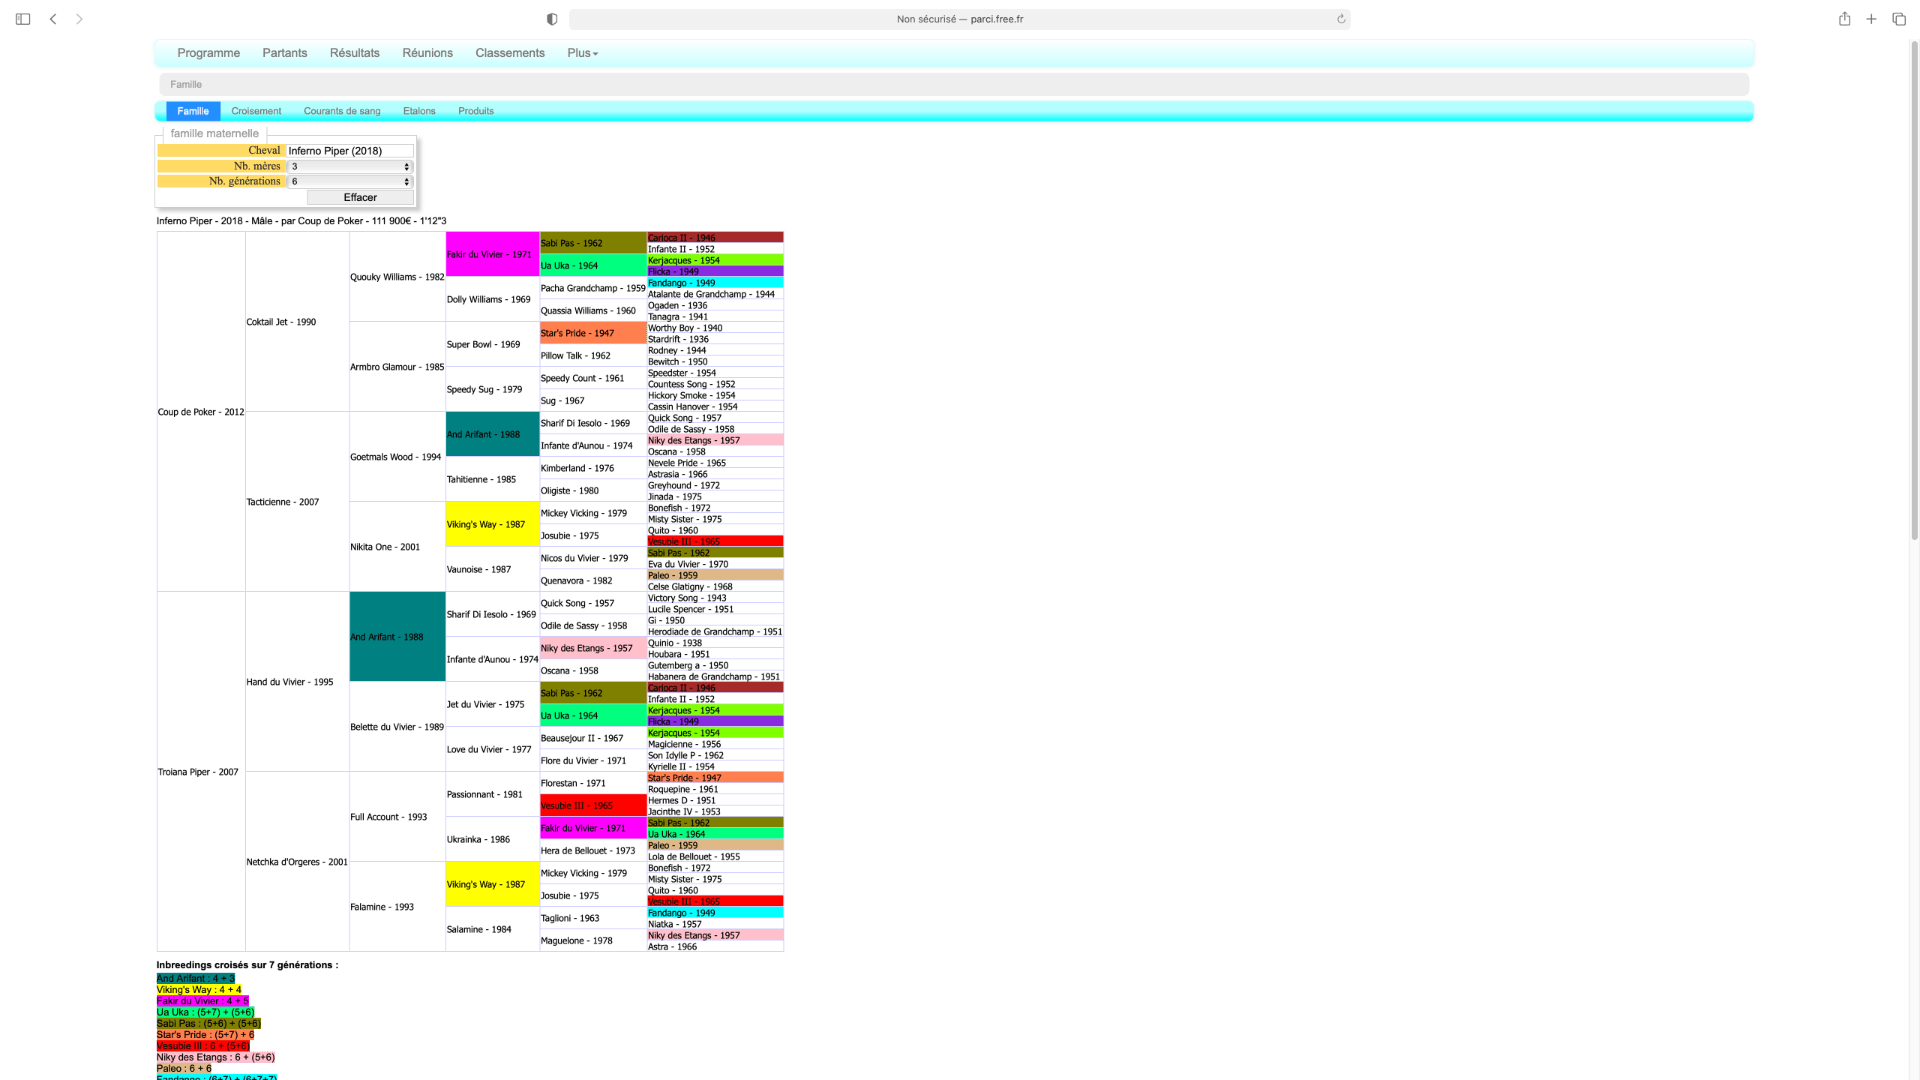The height and width of the screenshot is (1080, 1920).
Task: Click Love du Vivier - 1977 cell
Action: pyautogui.click(x=492, y=749)
